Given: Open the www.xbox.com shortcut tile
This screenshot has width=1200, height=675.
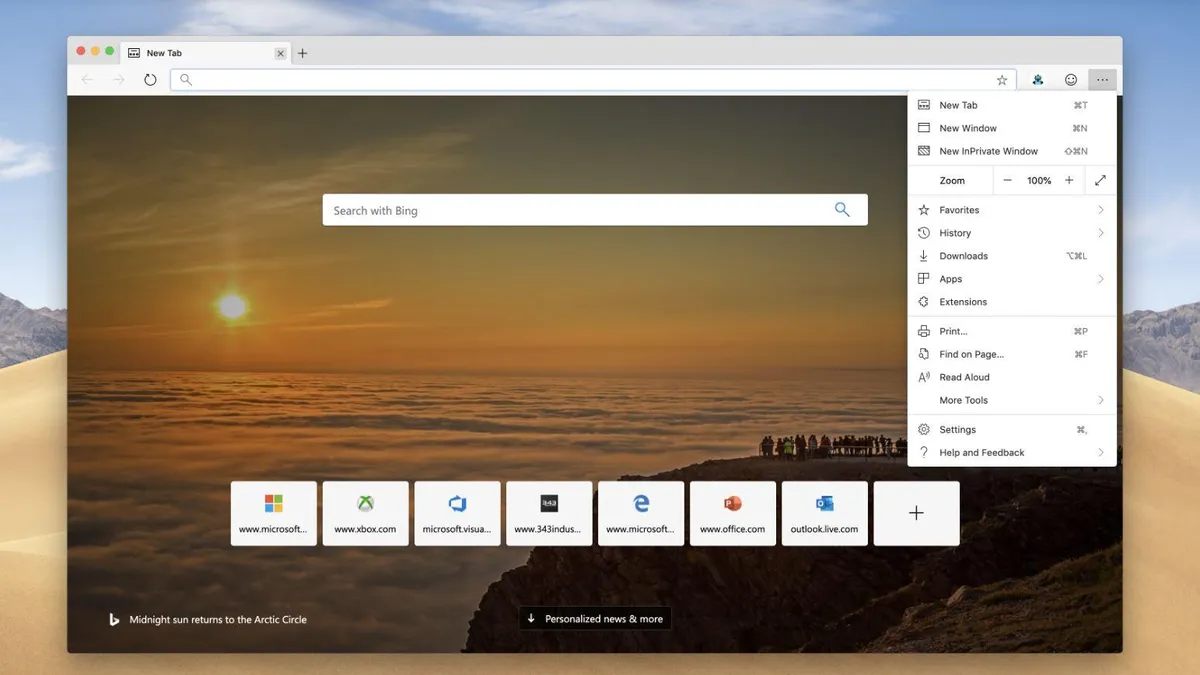Looking at the screenshot, I should 365,513.
